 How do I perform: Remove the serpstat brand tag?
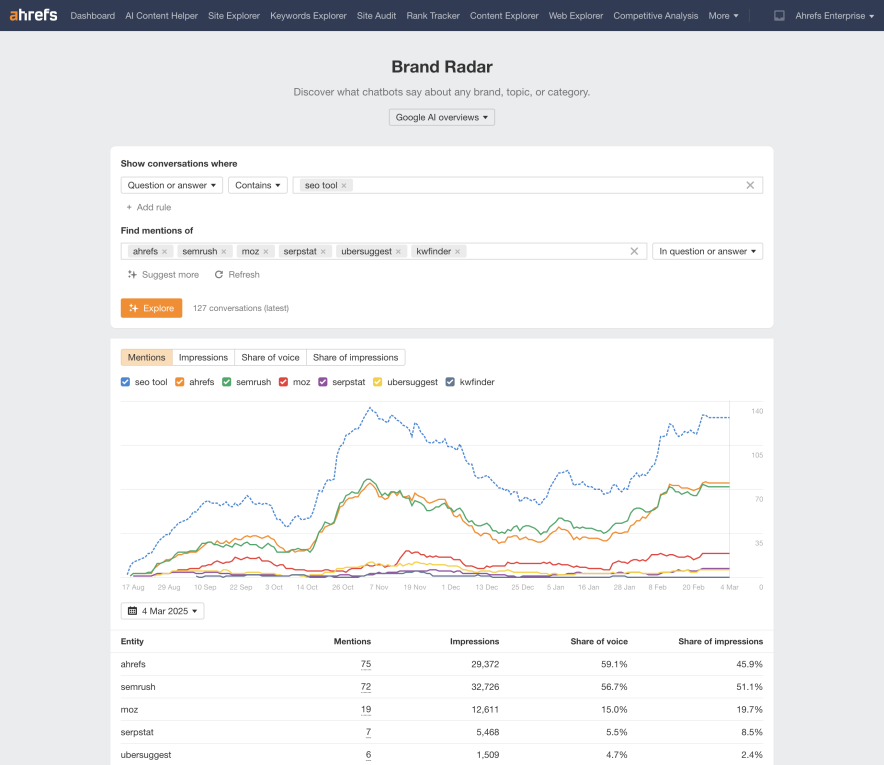pyautogui.click(x=323, y=251)
